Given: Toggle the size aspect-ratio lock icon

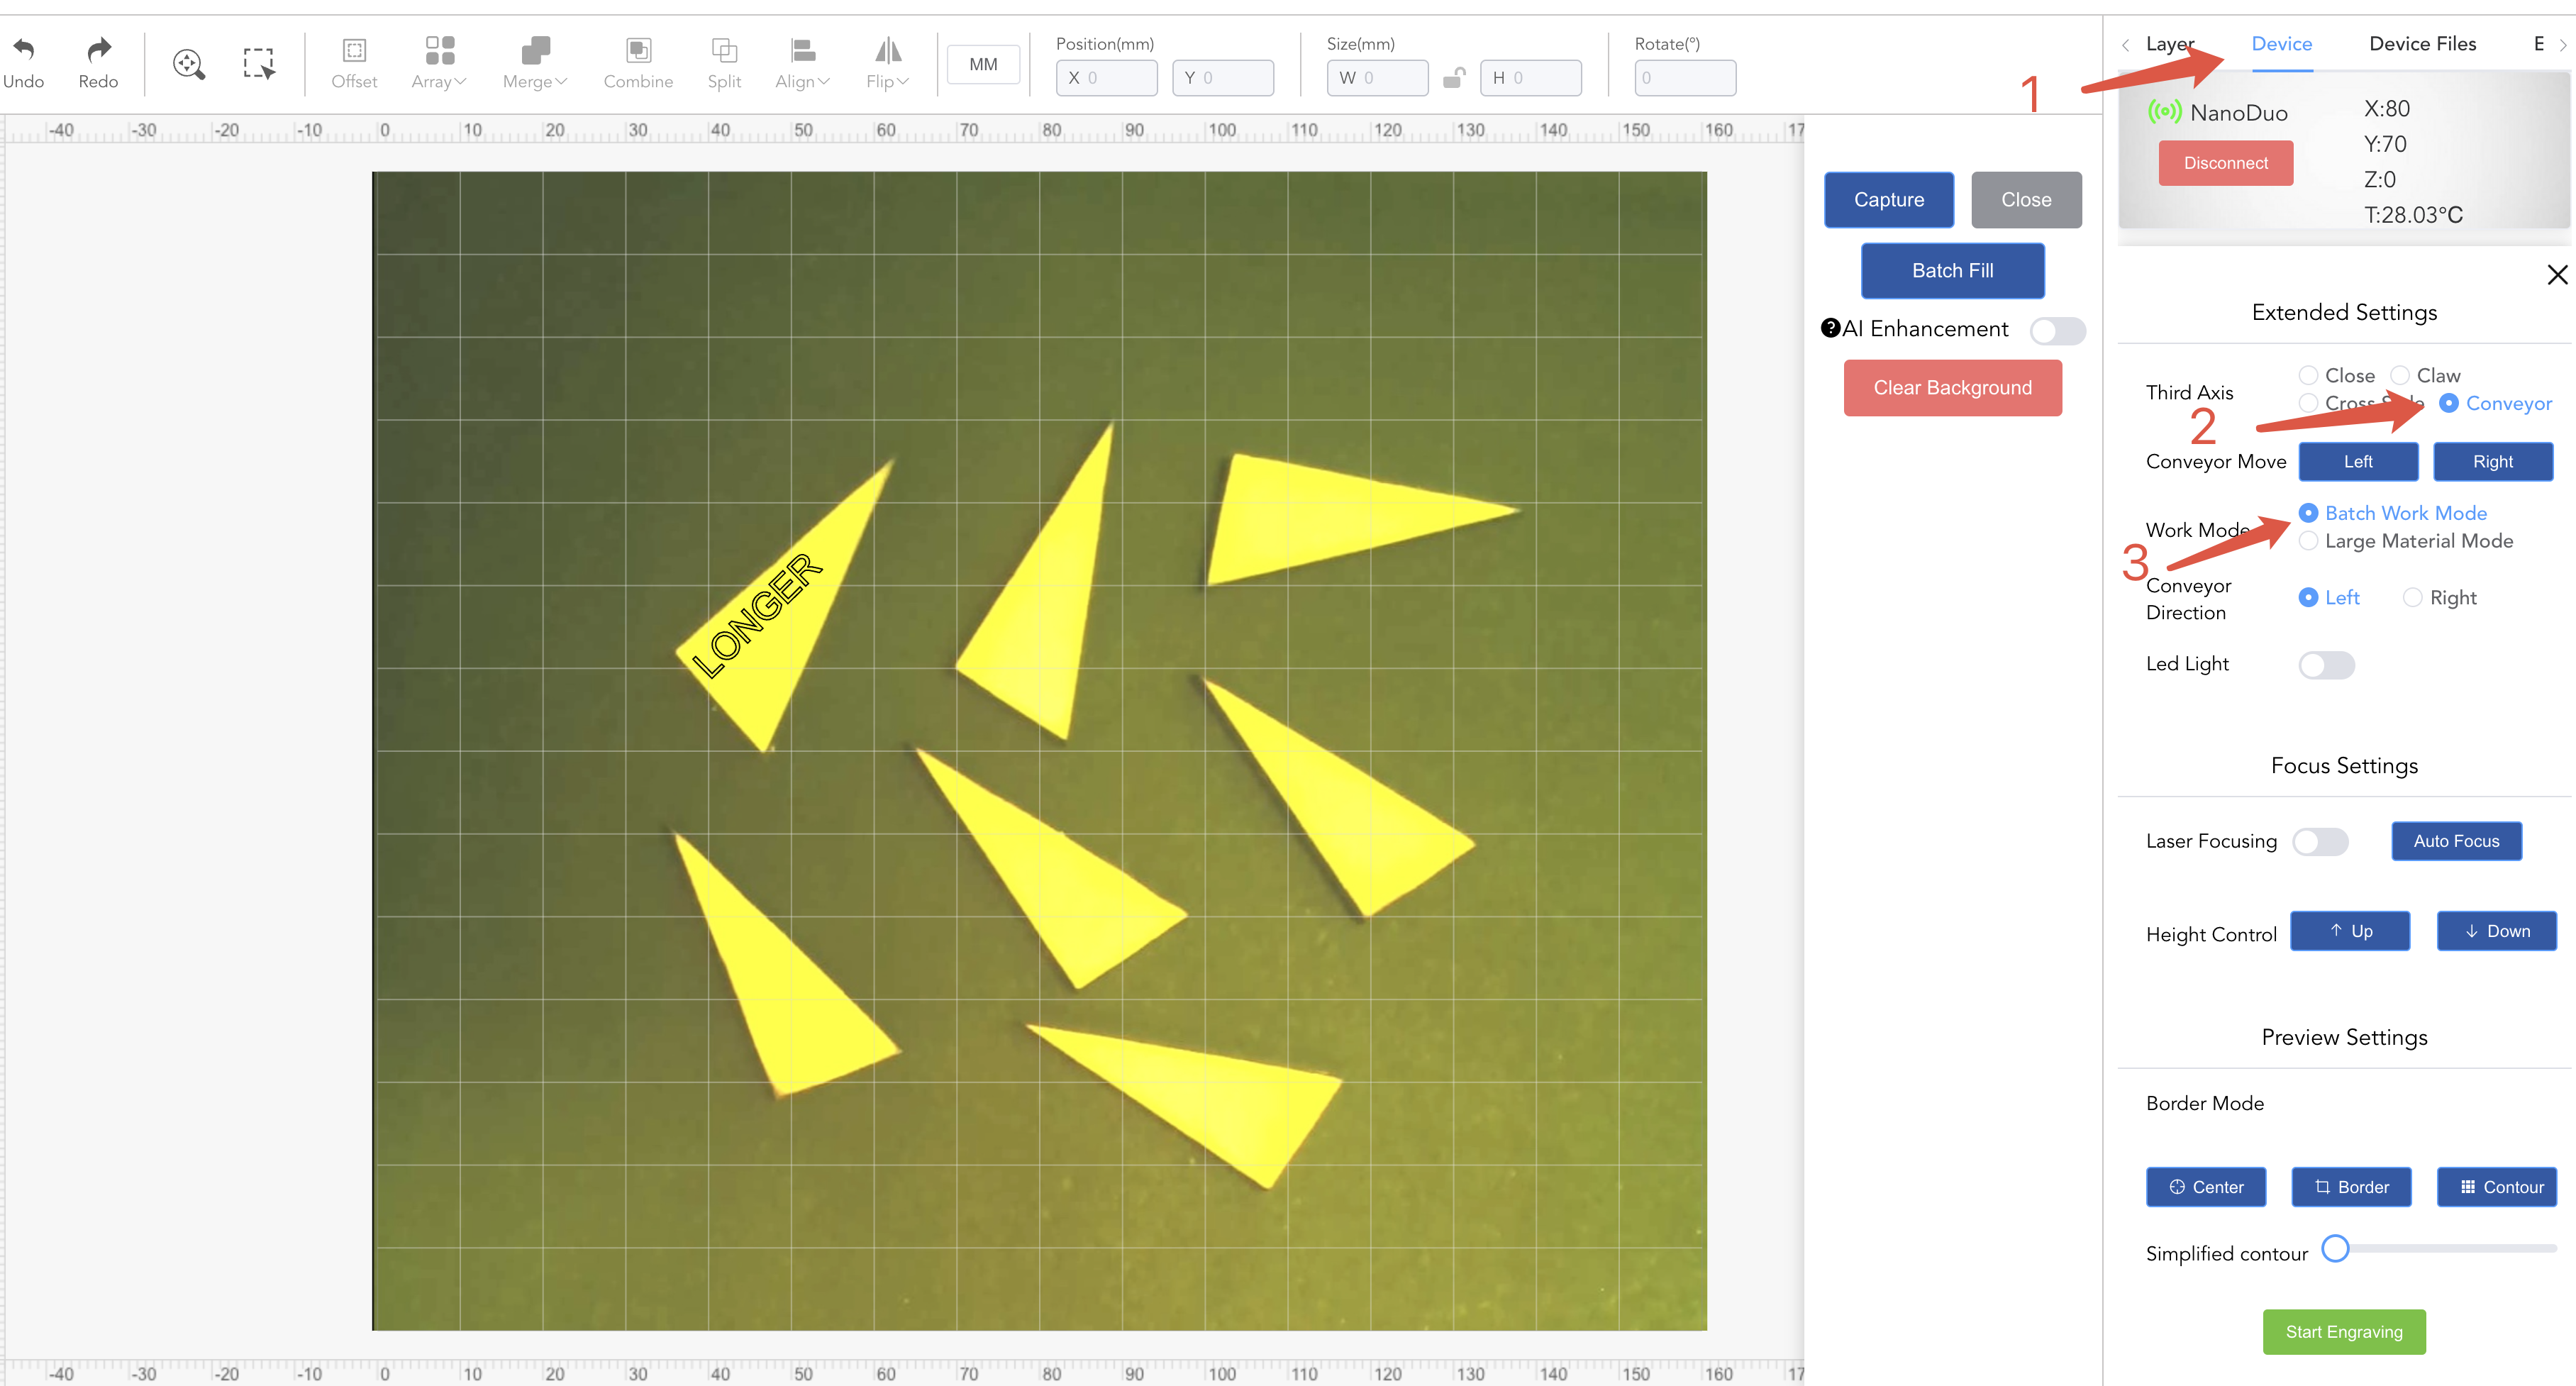Looking at the screenshot, I should coord(1454,78).
